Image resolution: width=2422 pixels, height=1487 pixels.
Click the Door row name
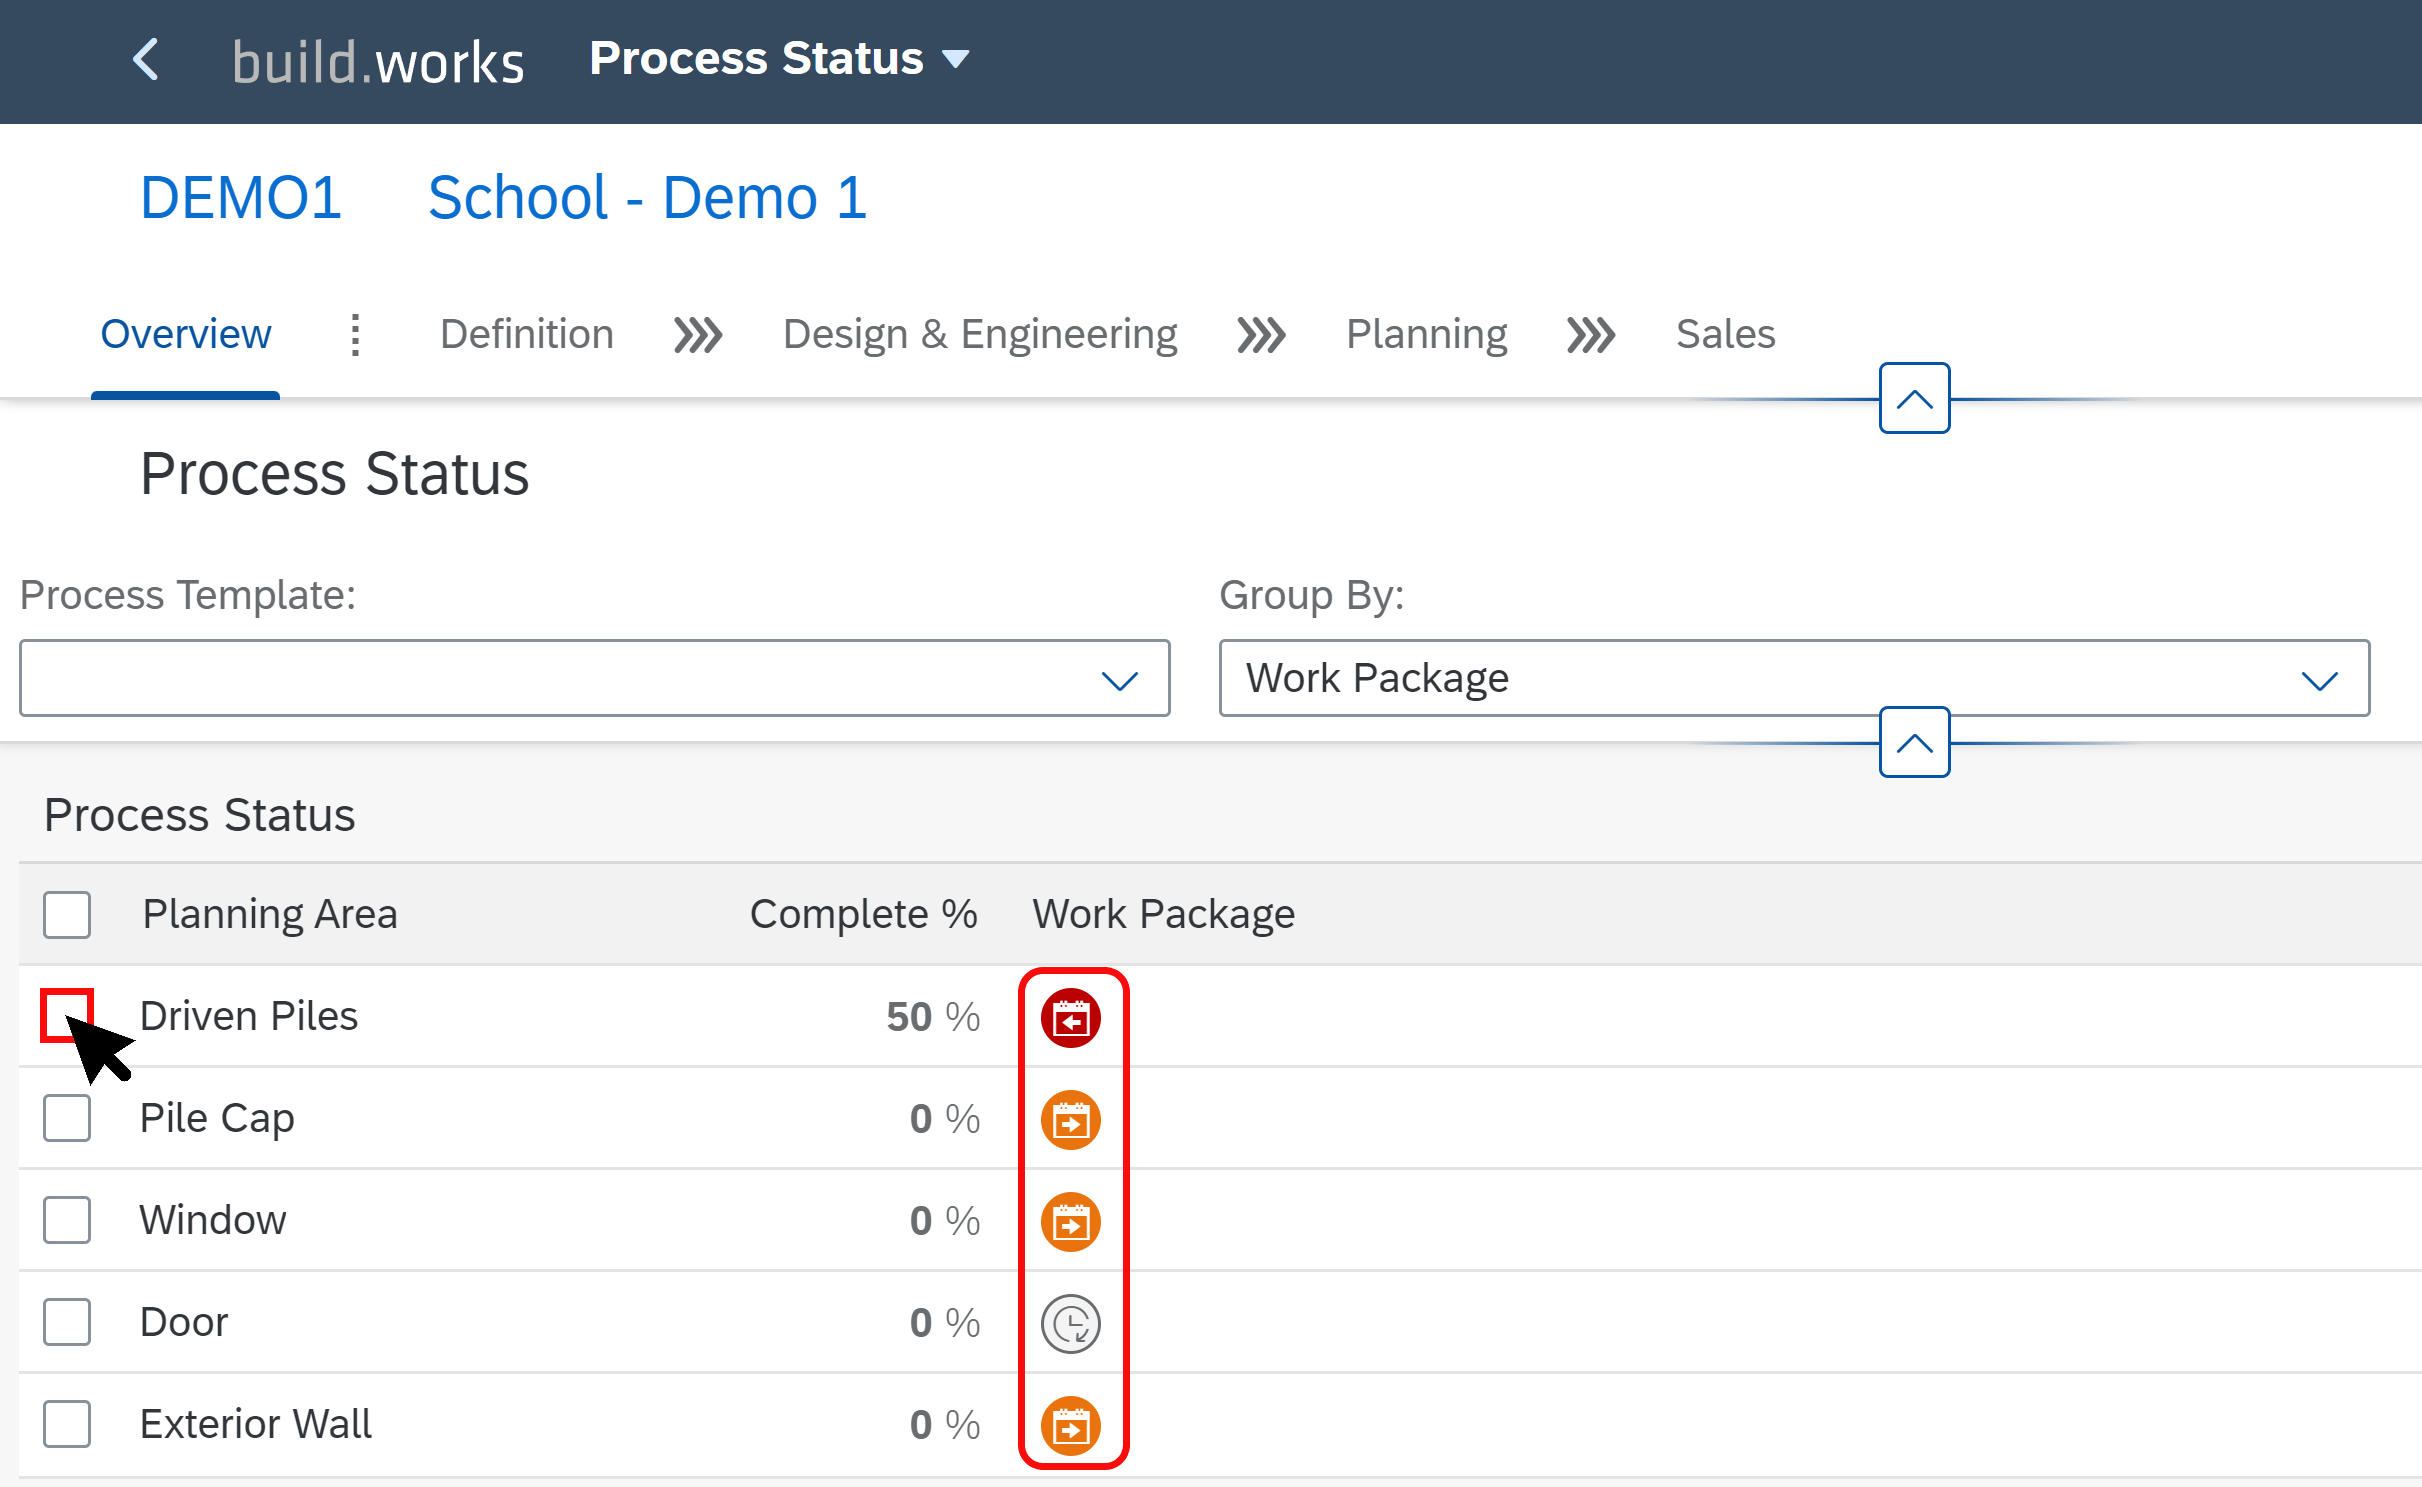184,1322
